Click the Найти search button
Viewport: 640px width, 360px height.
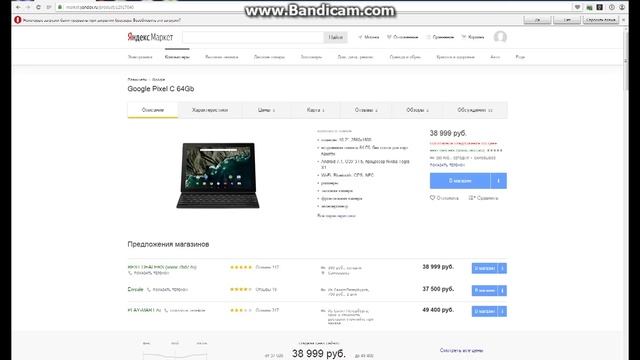click(x=336, y=37)
